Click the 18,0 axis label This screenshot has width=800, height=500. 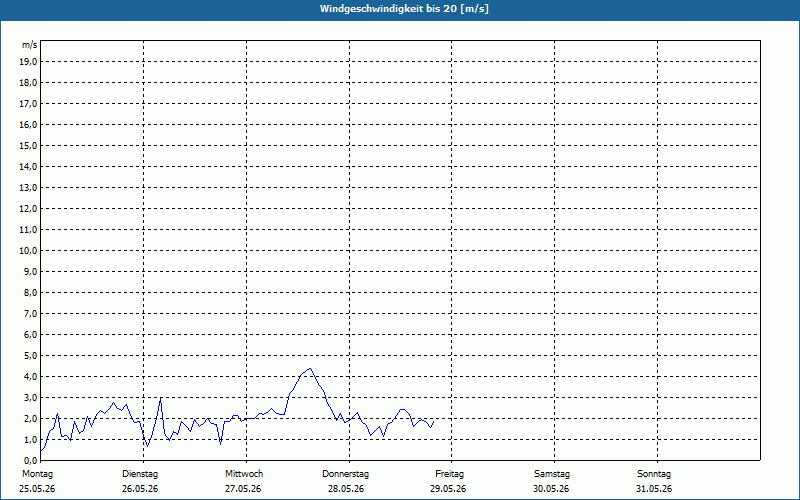coord(28,83)
